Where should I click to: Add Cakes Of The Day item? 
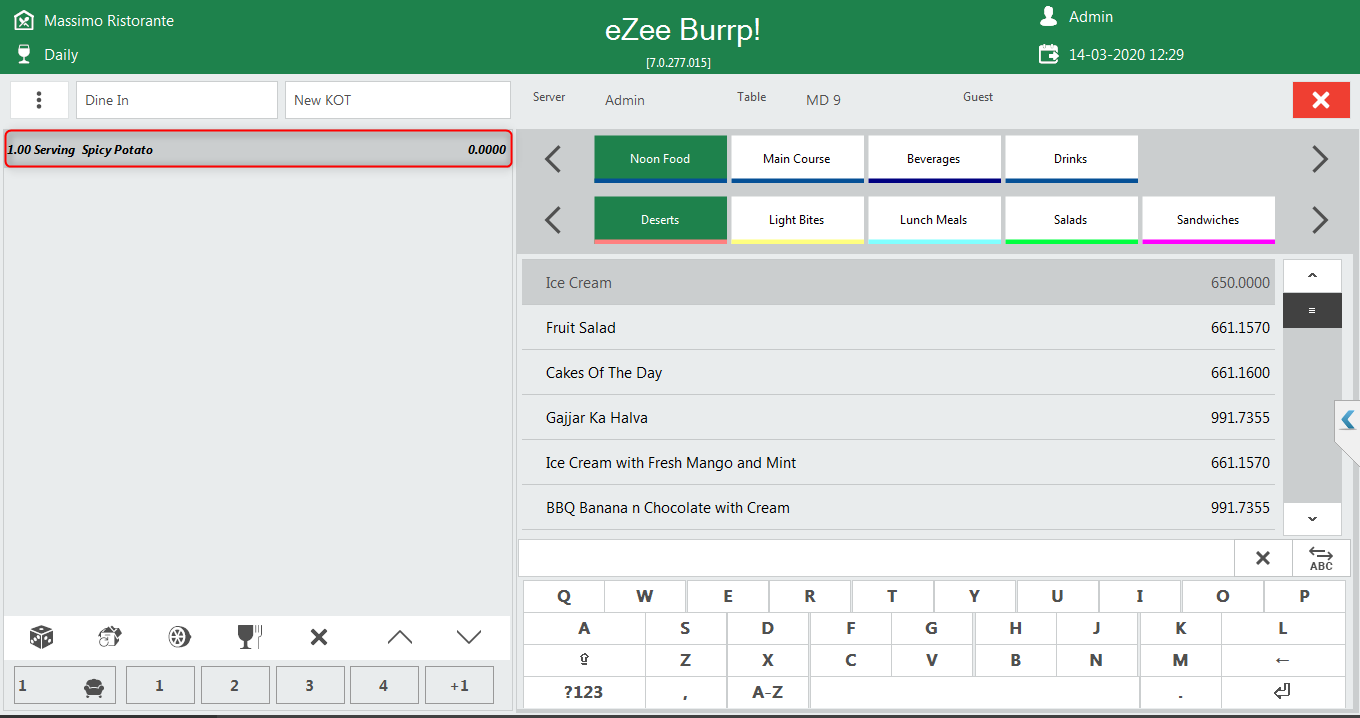tap(898, 373)
